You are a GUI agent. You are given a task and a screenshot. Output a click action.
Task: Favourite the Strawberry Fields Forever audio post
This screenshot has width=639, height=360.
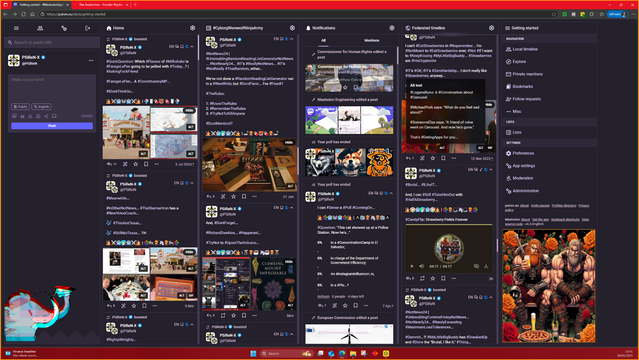point(433,278)
